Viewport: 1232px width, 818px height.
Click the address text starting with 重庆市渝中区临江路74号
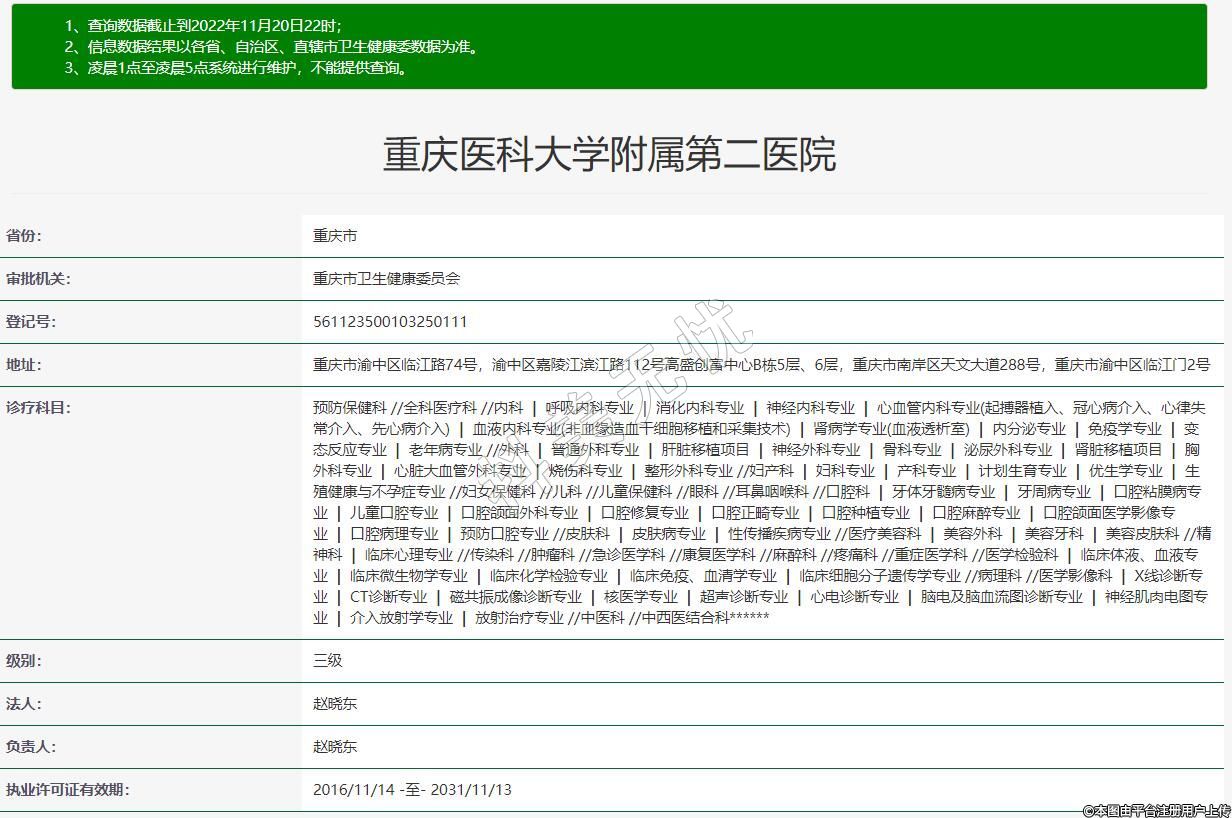tap(760, 365)
